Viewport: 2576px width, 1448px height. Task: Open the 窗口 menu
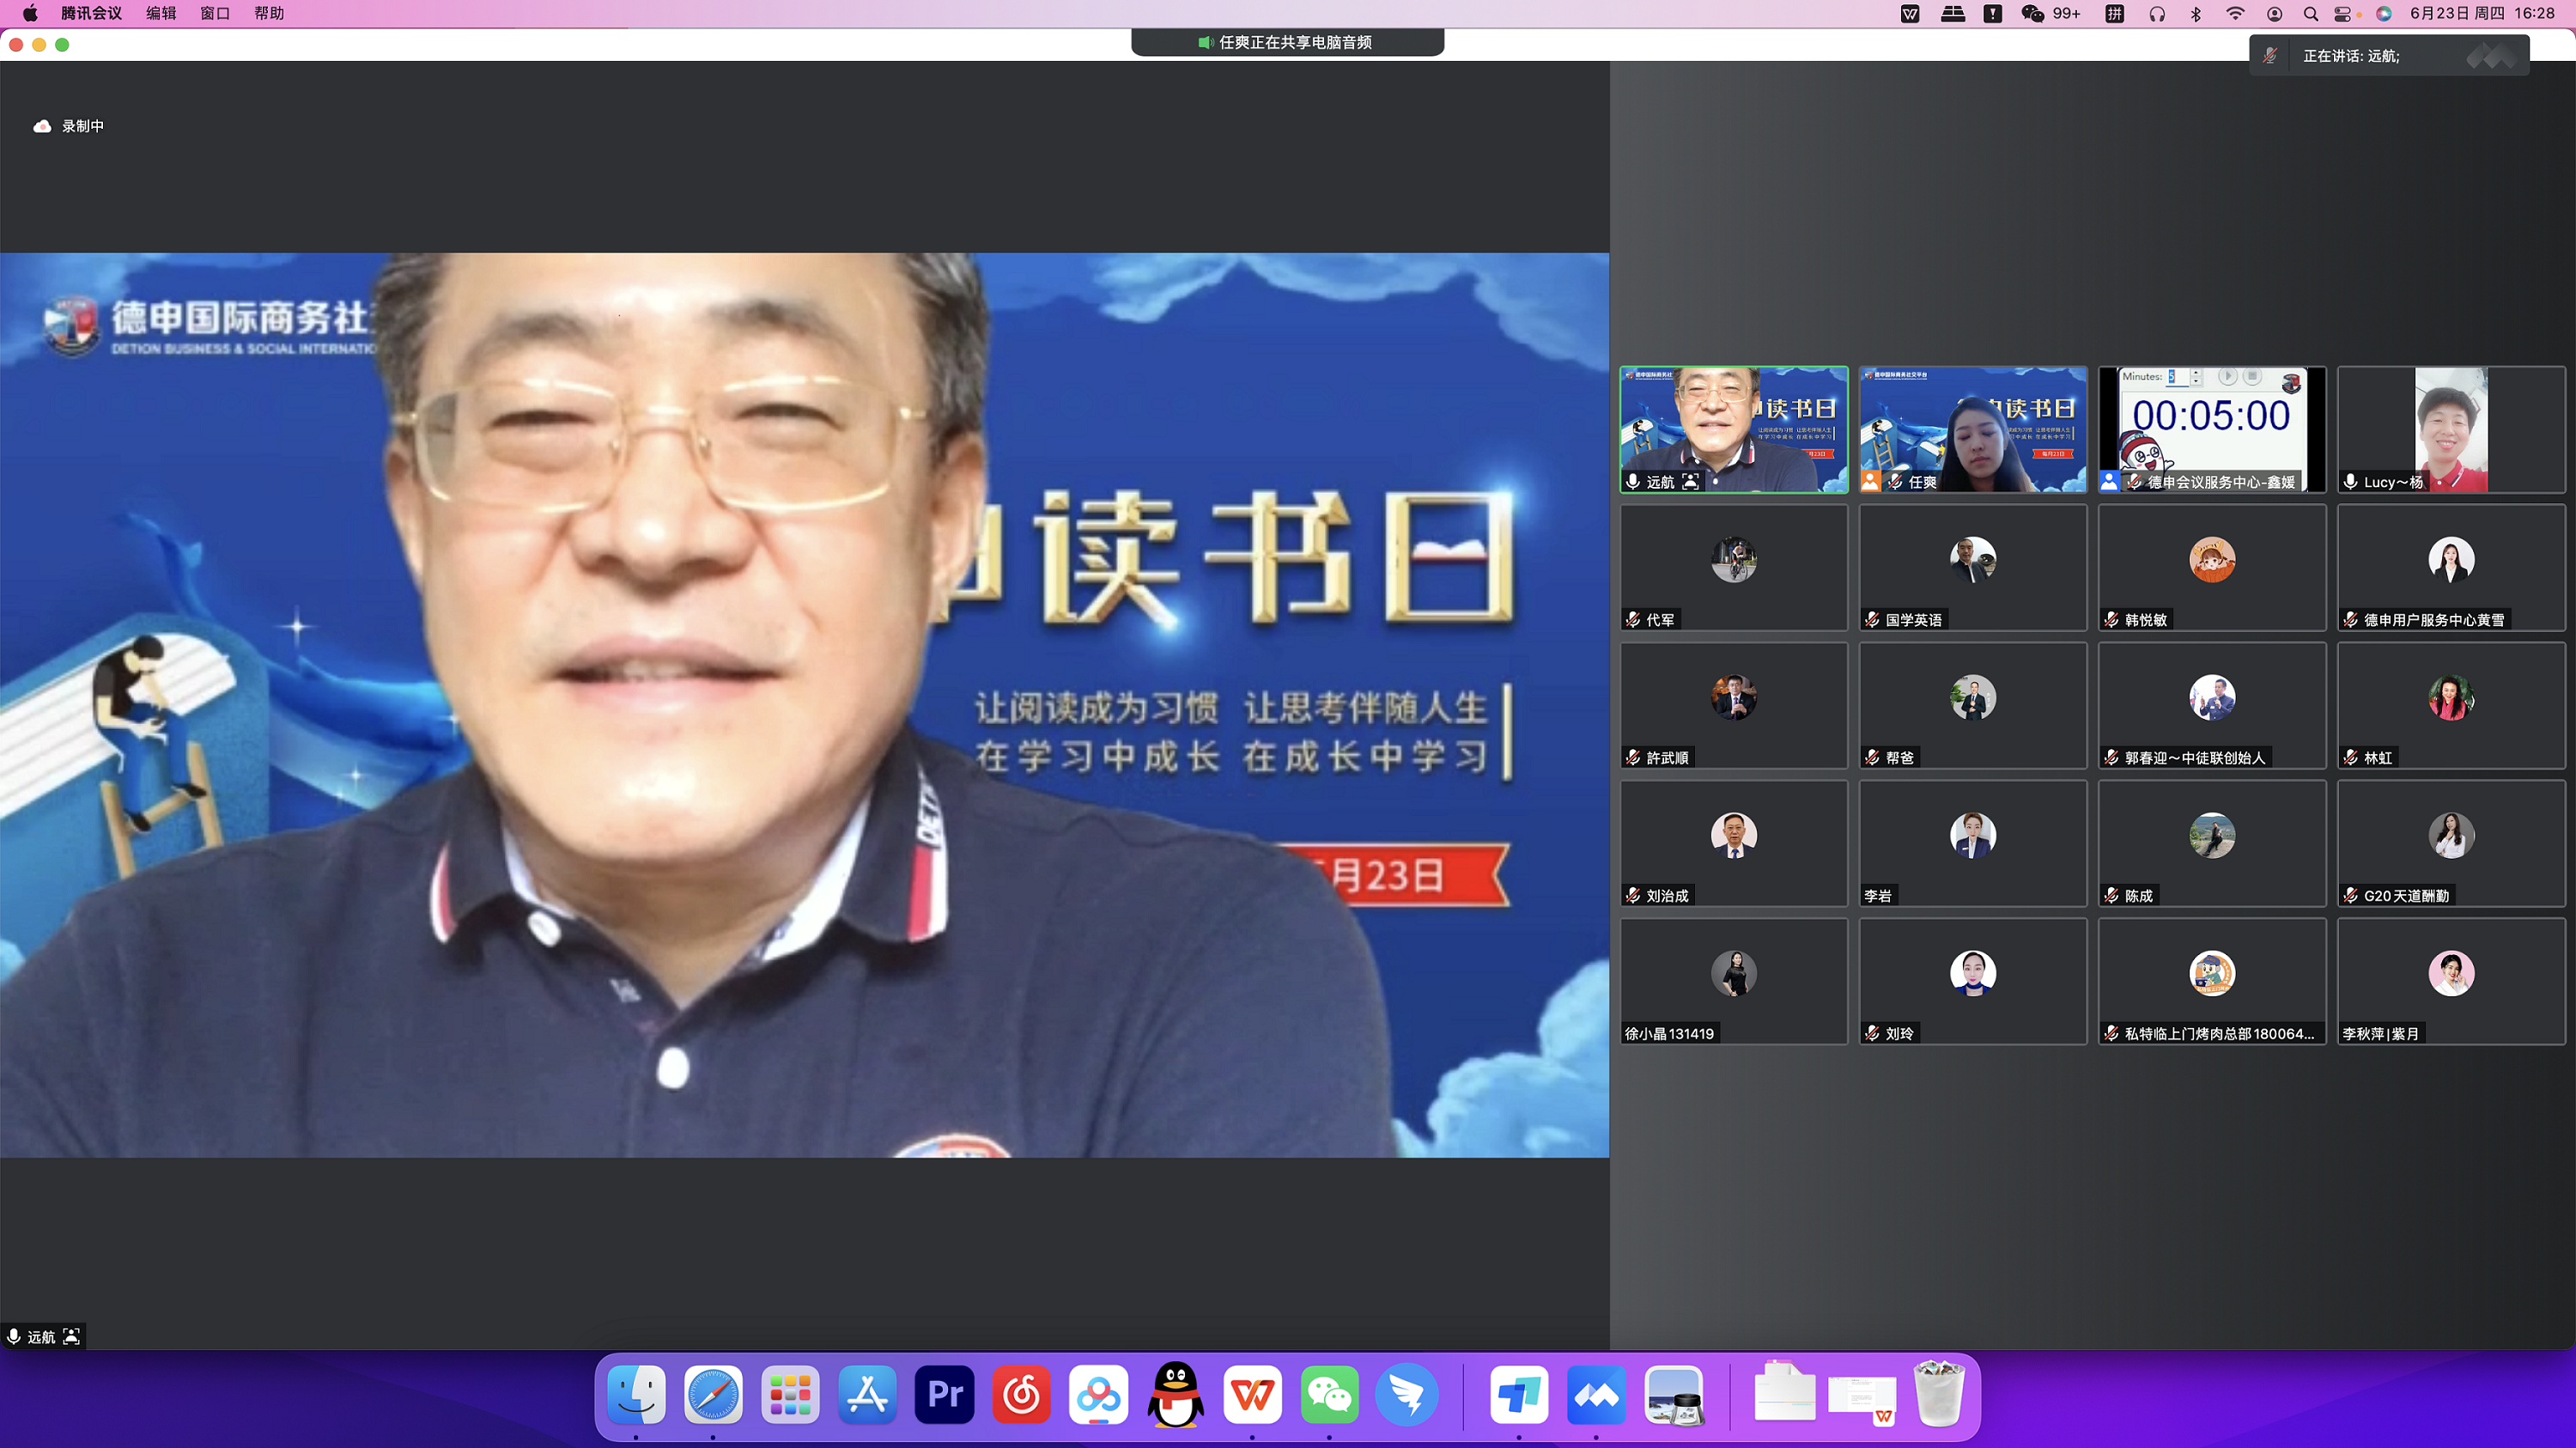[215, 13]
